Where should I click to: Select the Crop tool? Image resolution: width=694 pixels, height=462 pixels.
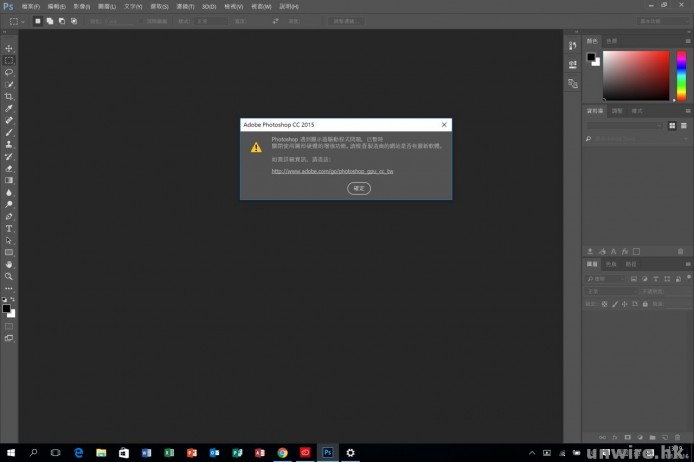coord(9,96)
